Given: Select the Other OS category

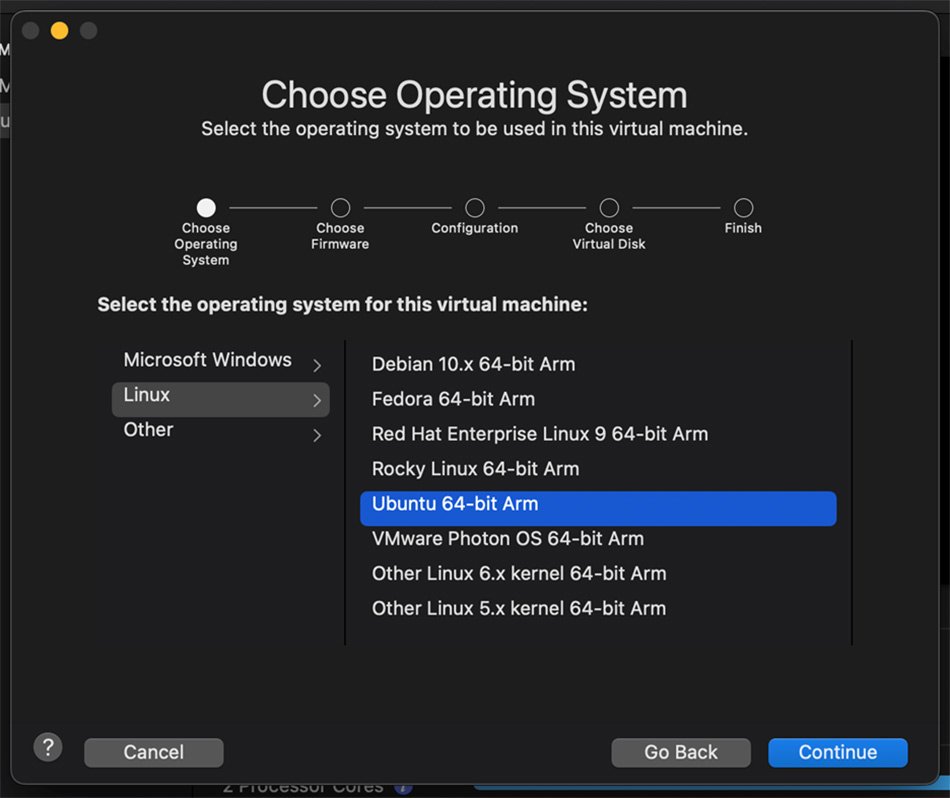Looking at the screenshot, I should pos(149,430).
